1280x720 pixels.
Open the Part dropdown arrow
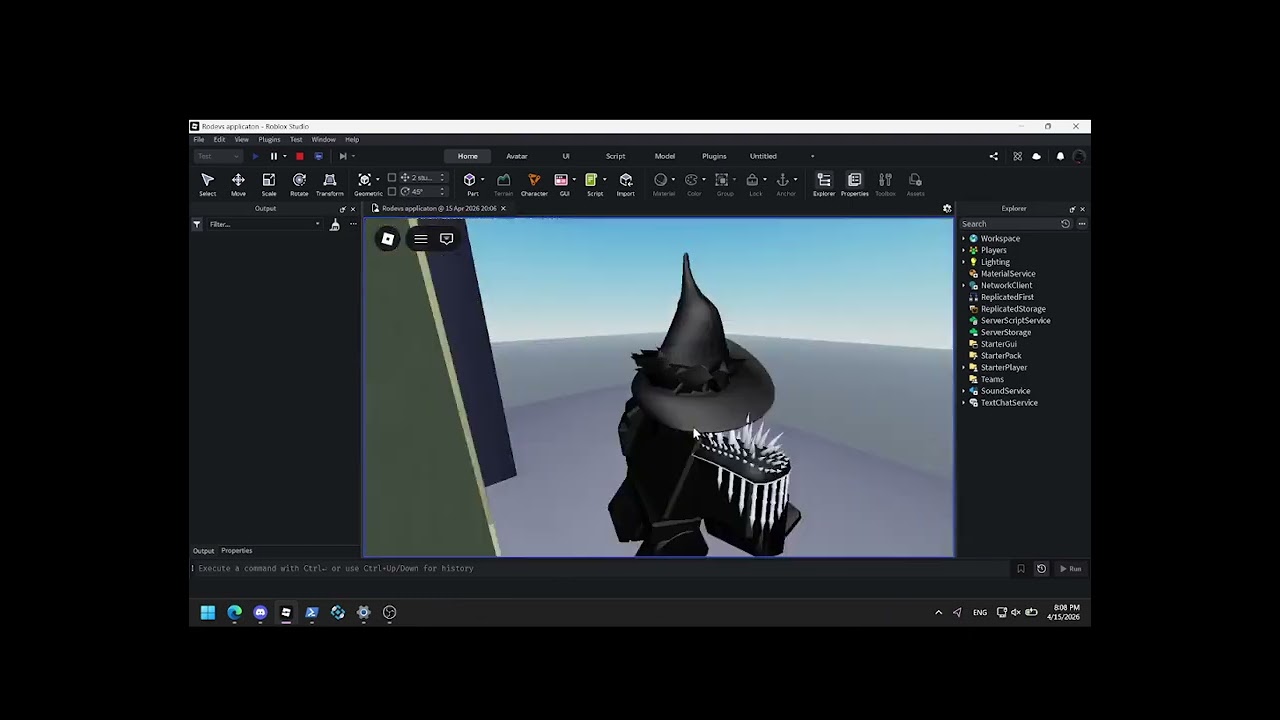point(483,180)
